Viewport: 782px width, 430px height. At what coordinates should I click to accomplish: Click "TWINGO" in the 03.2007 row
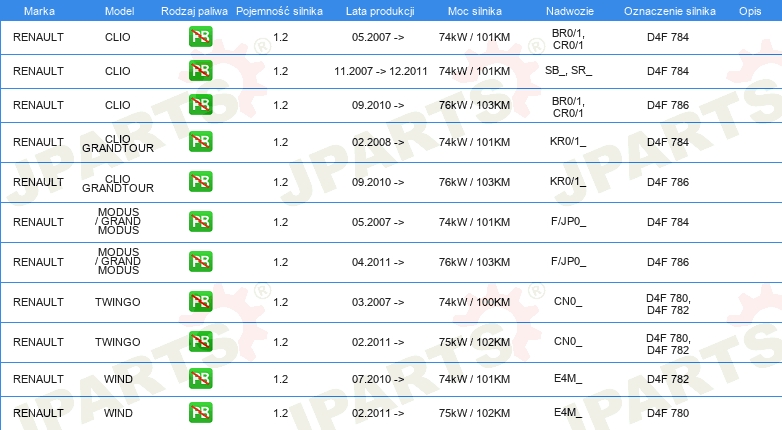118,302
